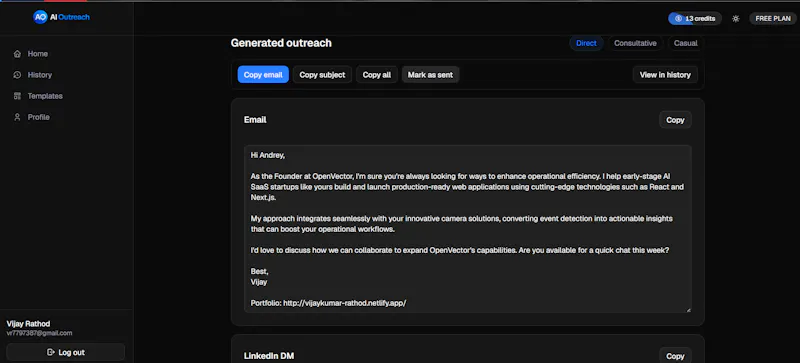This screenshot has height=363, width=800.
Task: Toggle the light/dark theme sun icon
Action: 735,18
